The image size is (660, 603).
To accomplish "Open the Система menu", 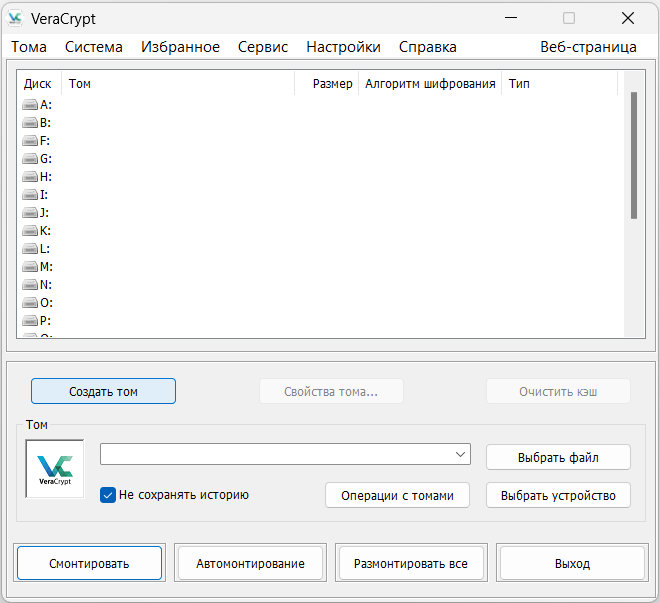I will point(93,47).
